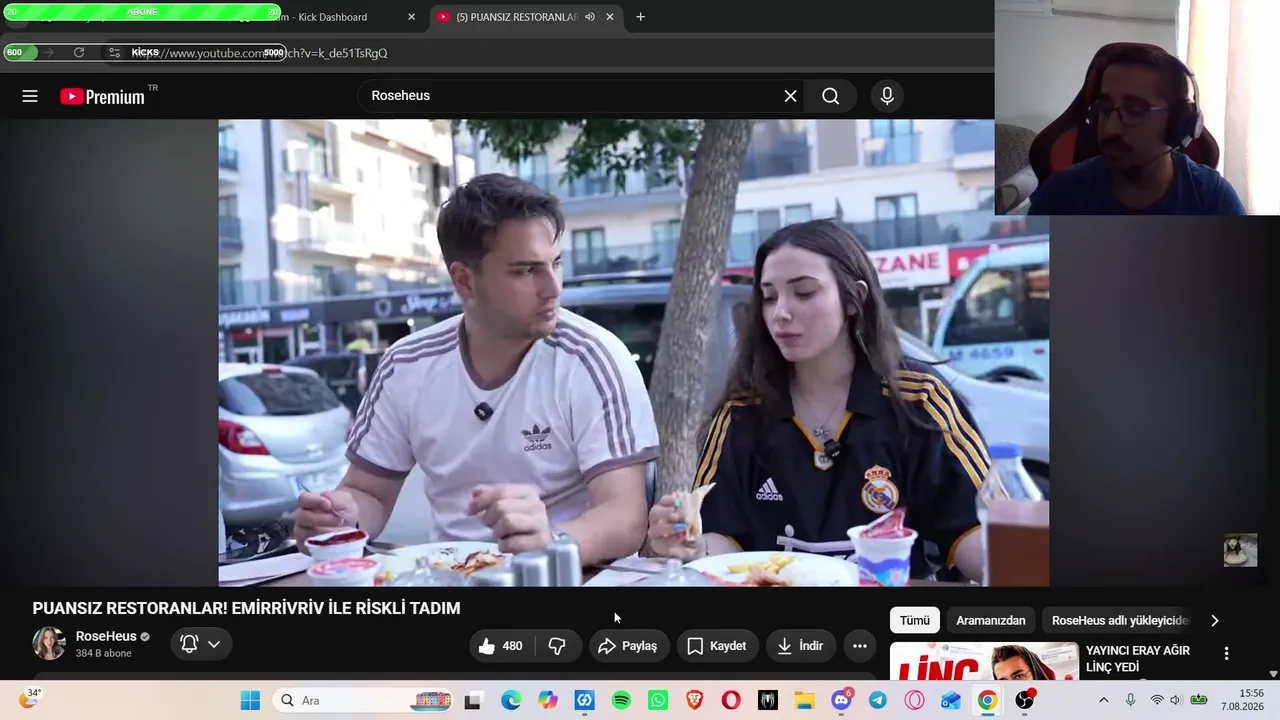Open Copilot from the taskbar
Viewport: 1280px width, 720px height.
[548, 700]
